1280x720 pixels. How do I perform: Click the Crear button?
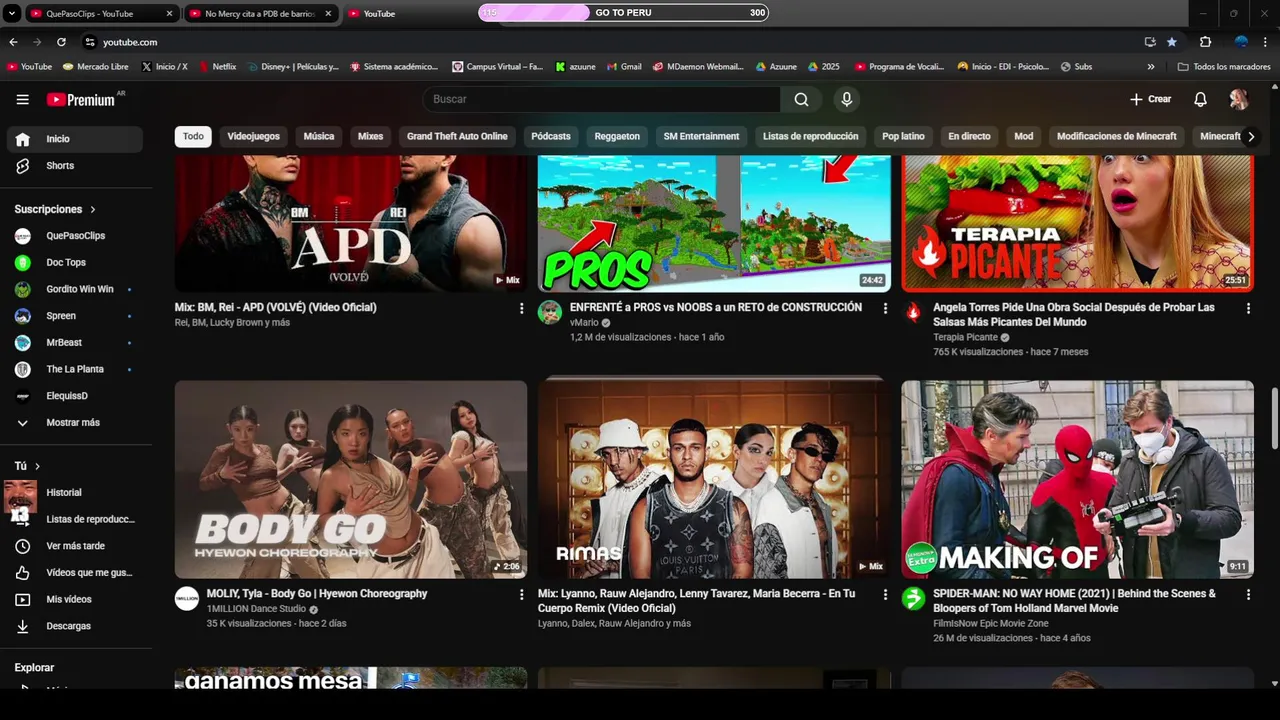tap(1150, 99)
